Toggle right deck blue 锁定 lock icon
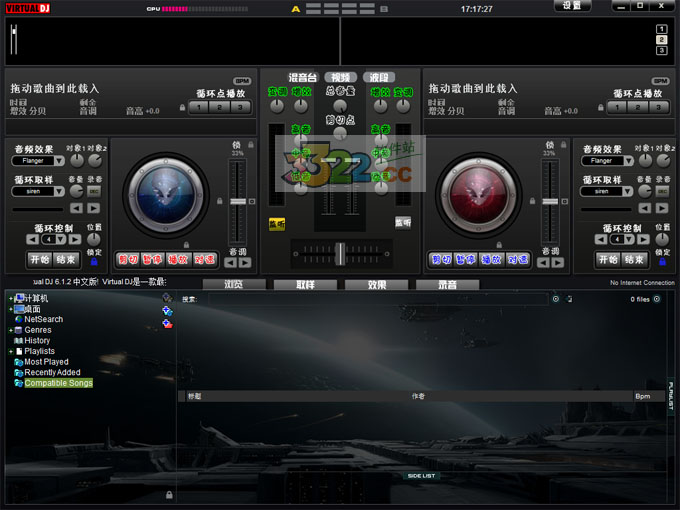 point(662,262)
